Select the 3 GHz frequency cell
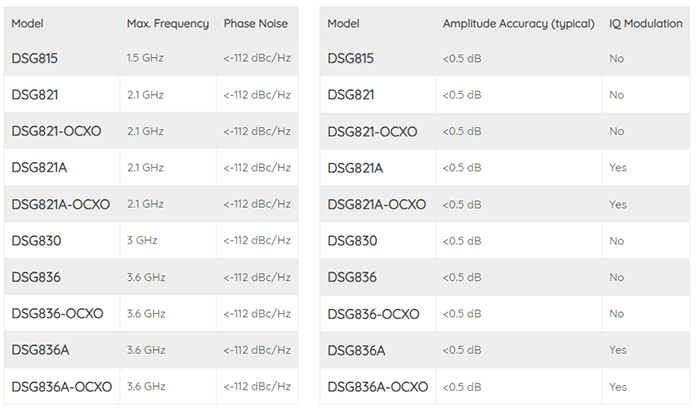Screen dimensions: 700x418 pyautogui.click(x=143, y=240)
